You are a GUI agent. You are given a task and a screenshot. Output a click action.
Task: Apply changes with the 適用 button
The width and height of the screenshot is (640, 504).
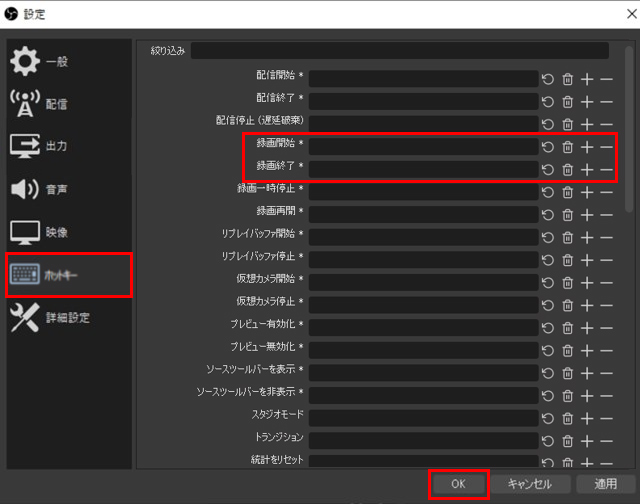(605, 483)
